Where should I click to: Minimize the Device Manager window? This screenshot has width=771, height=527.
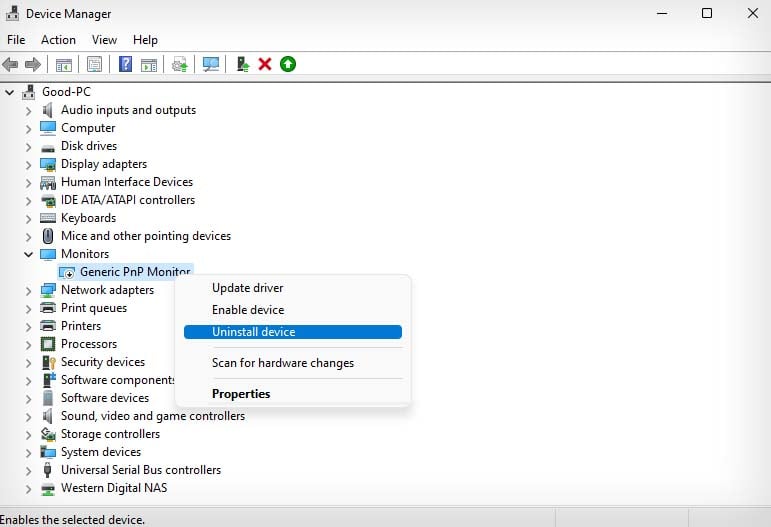coord(662,13)
